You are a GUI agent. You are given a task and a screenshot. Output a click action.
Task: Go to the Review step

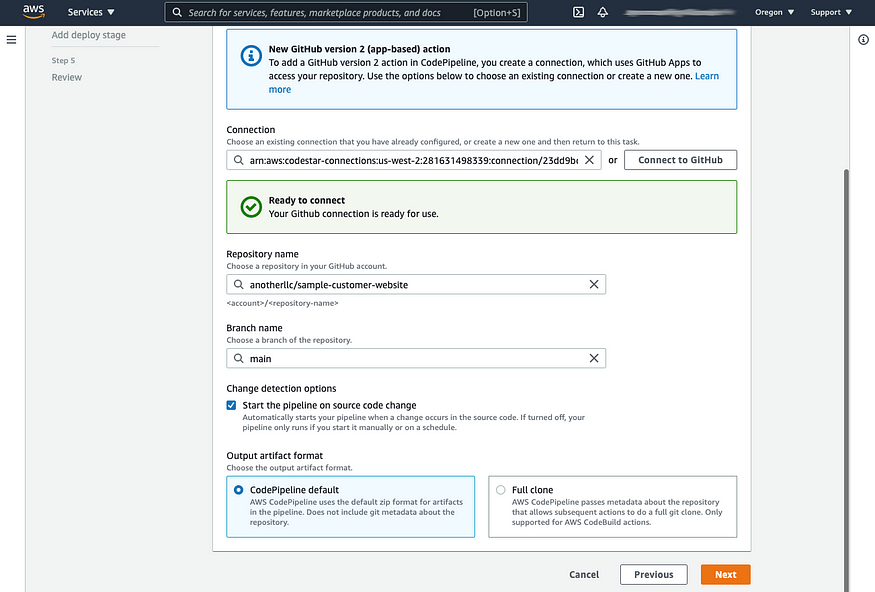pos(66,77)
